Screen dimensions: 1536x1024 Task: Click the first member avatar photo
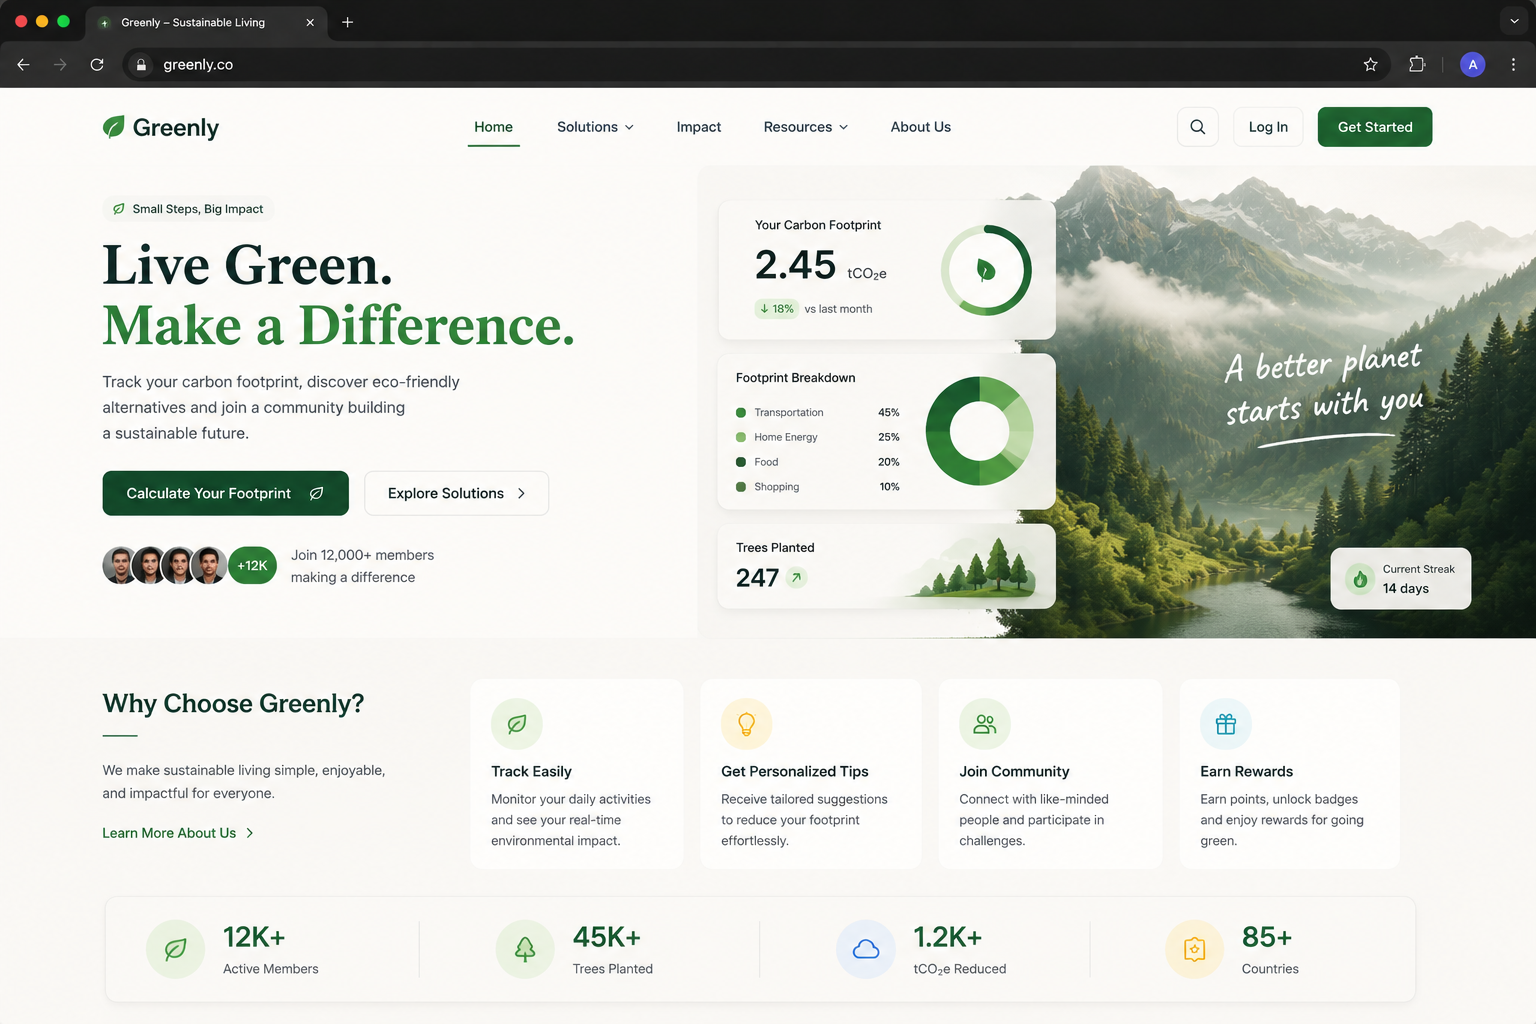[120, 565]
